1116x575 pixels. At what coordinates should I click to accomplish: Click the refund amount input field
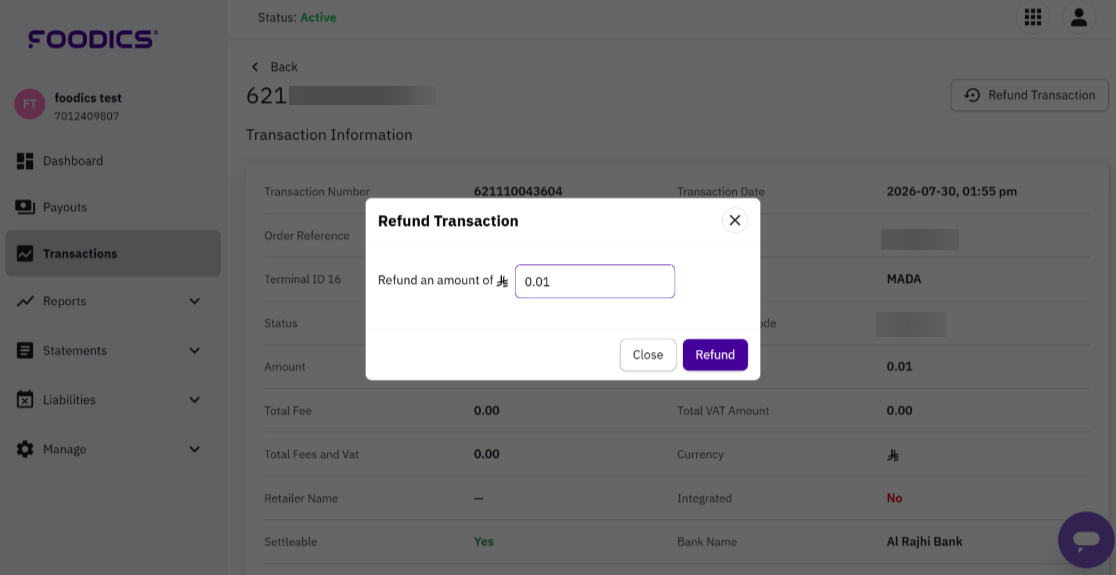point(595,281)
